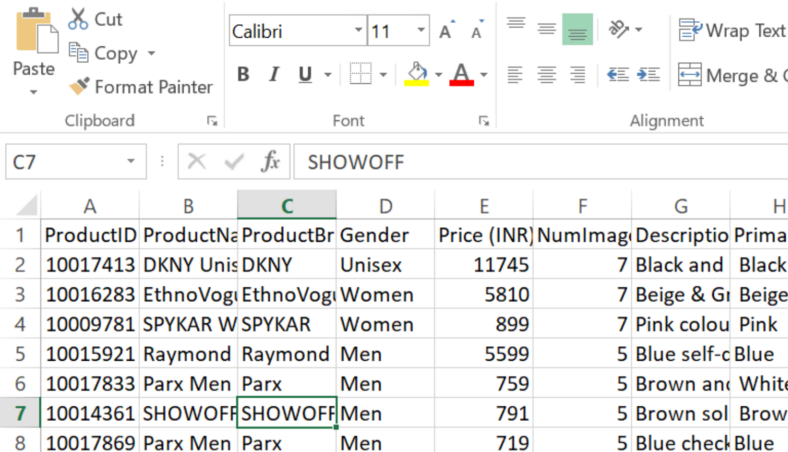Image resolution: width=788 pixels, height=452 pixels.
Task: Open the Paste options dropdown arrow
Action: click(x=34, y=92)
